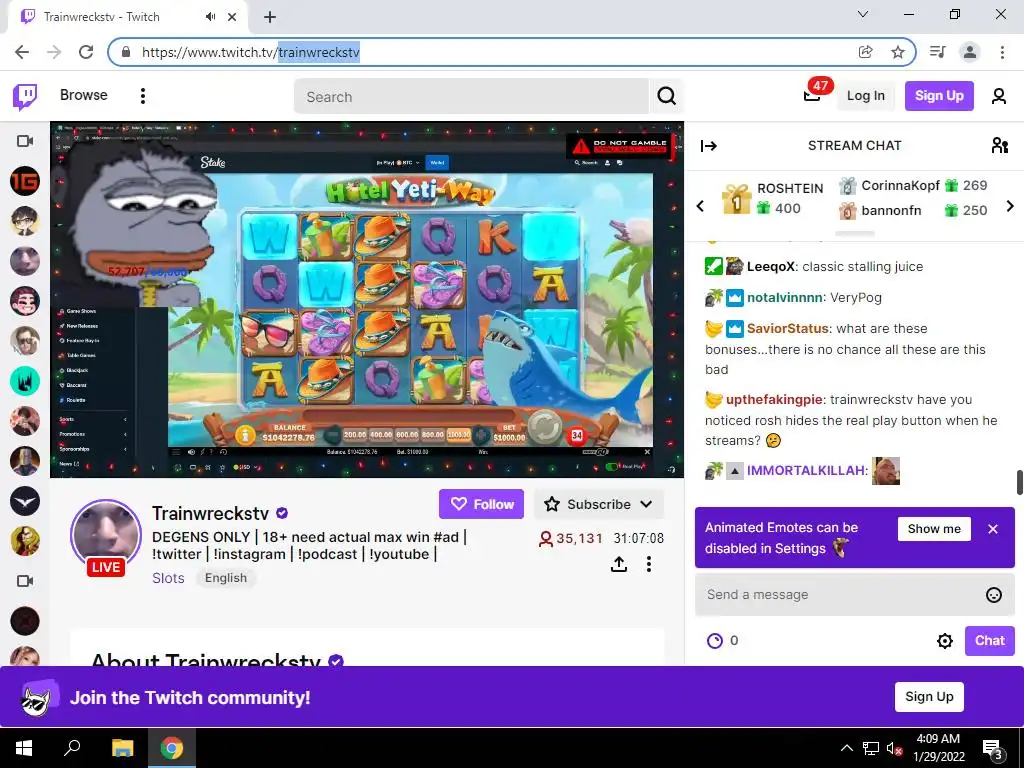Click the top Sign Up button

(938, 96)
